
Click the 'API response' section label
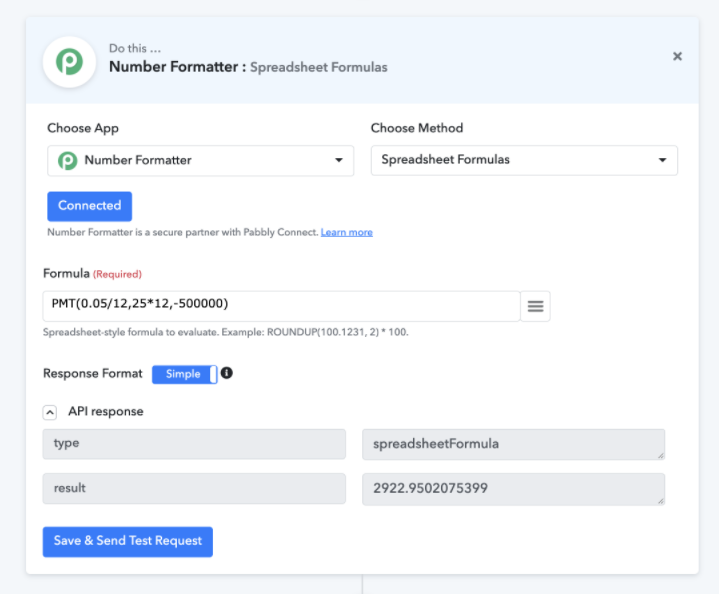[x=106, y=411]
